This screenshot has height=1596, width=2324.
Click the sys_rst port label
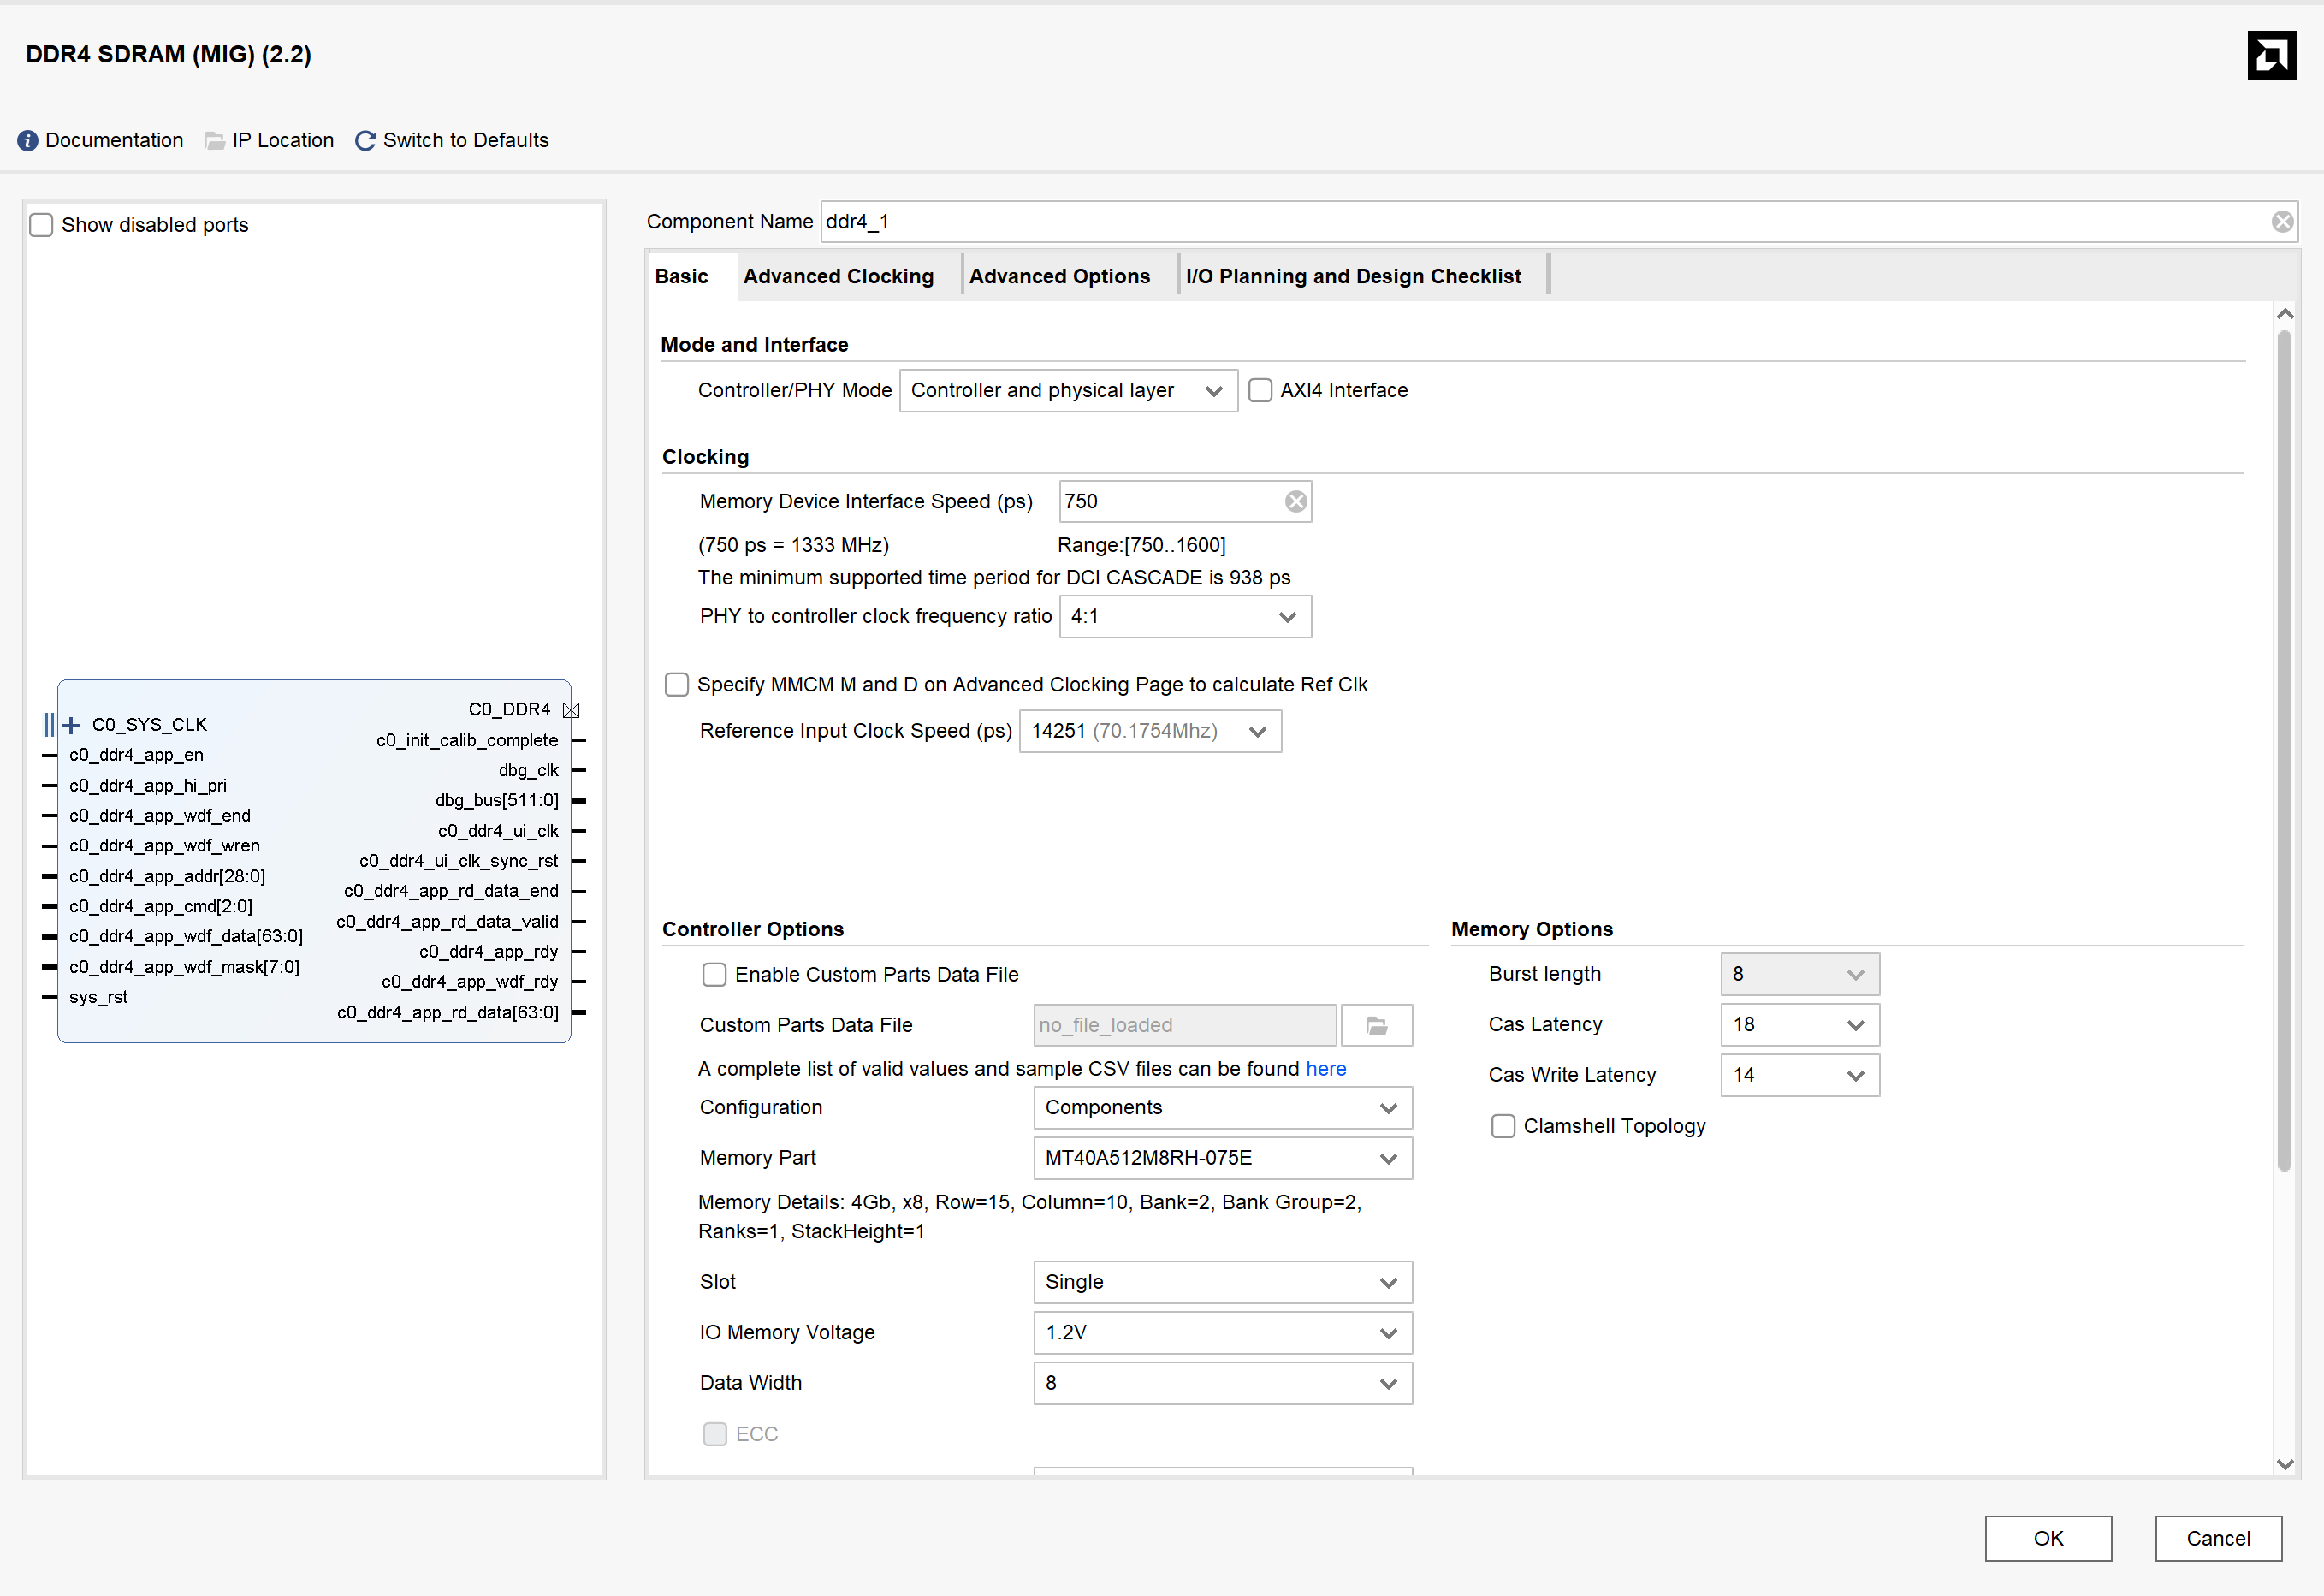(99, 997)
